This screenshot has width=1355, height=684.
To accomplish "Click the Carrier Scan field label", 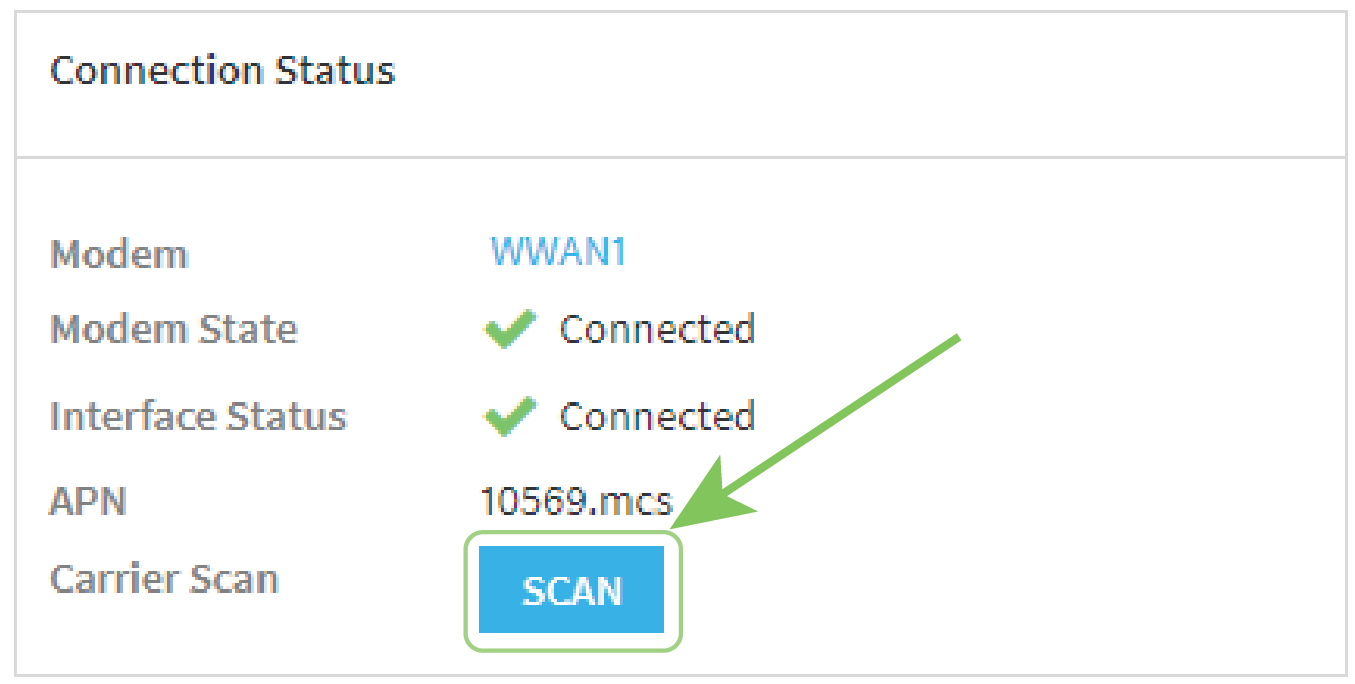I will 164,579.
